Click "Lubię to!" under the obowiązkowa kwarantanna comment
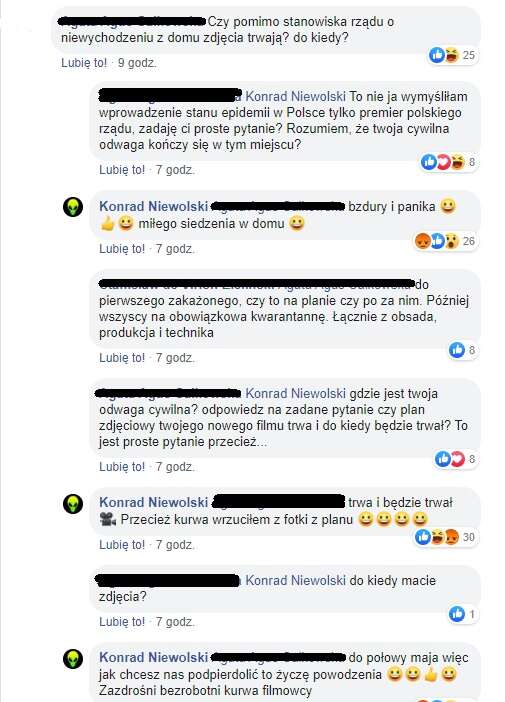 [x=122, y=358]
